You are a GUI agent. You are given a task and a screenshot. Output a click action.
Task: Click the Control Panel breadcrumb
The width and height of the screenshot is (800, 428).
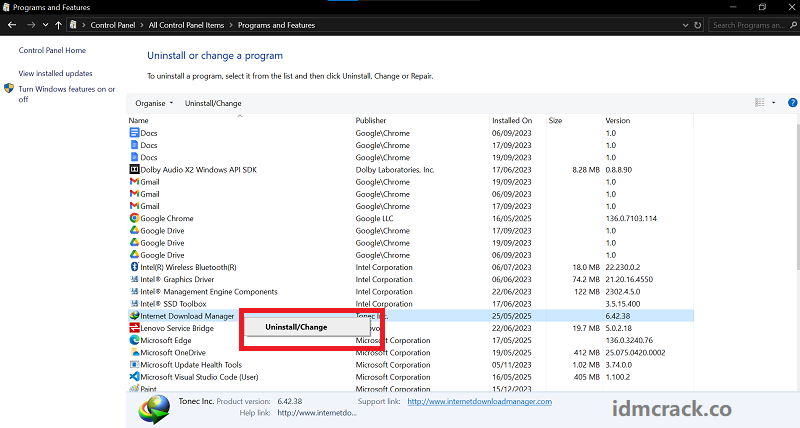pos(113,25)
